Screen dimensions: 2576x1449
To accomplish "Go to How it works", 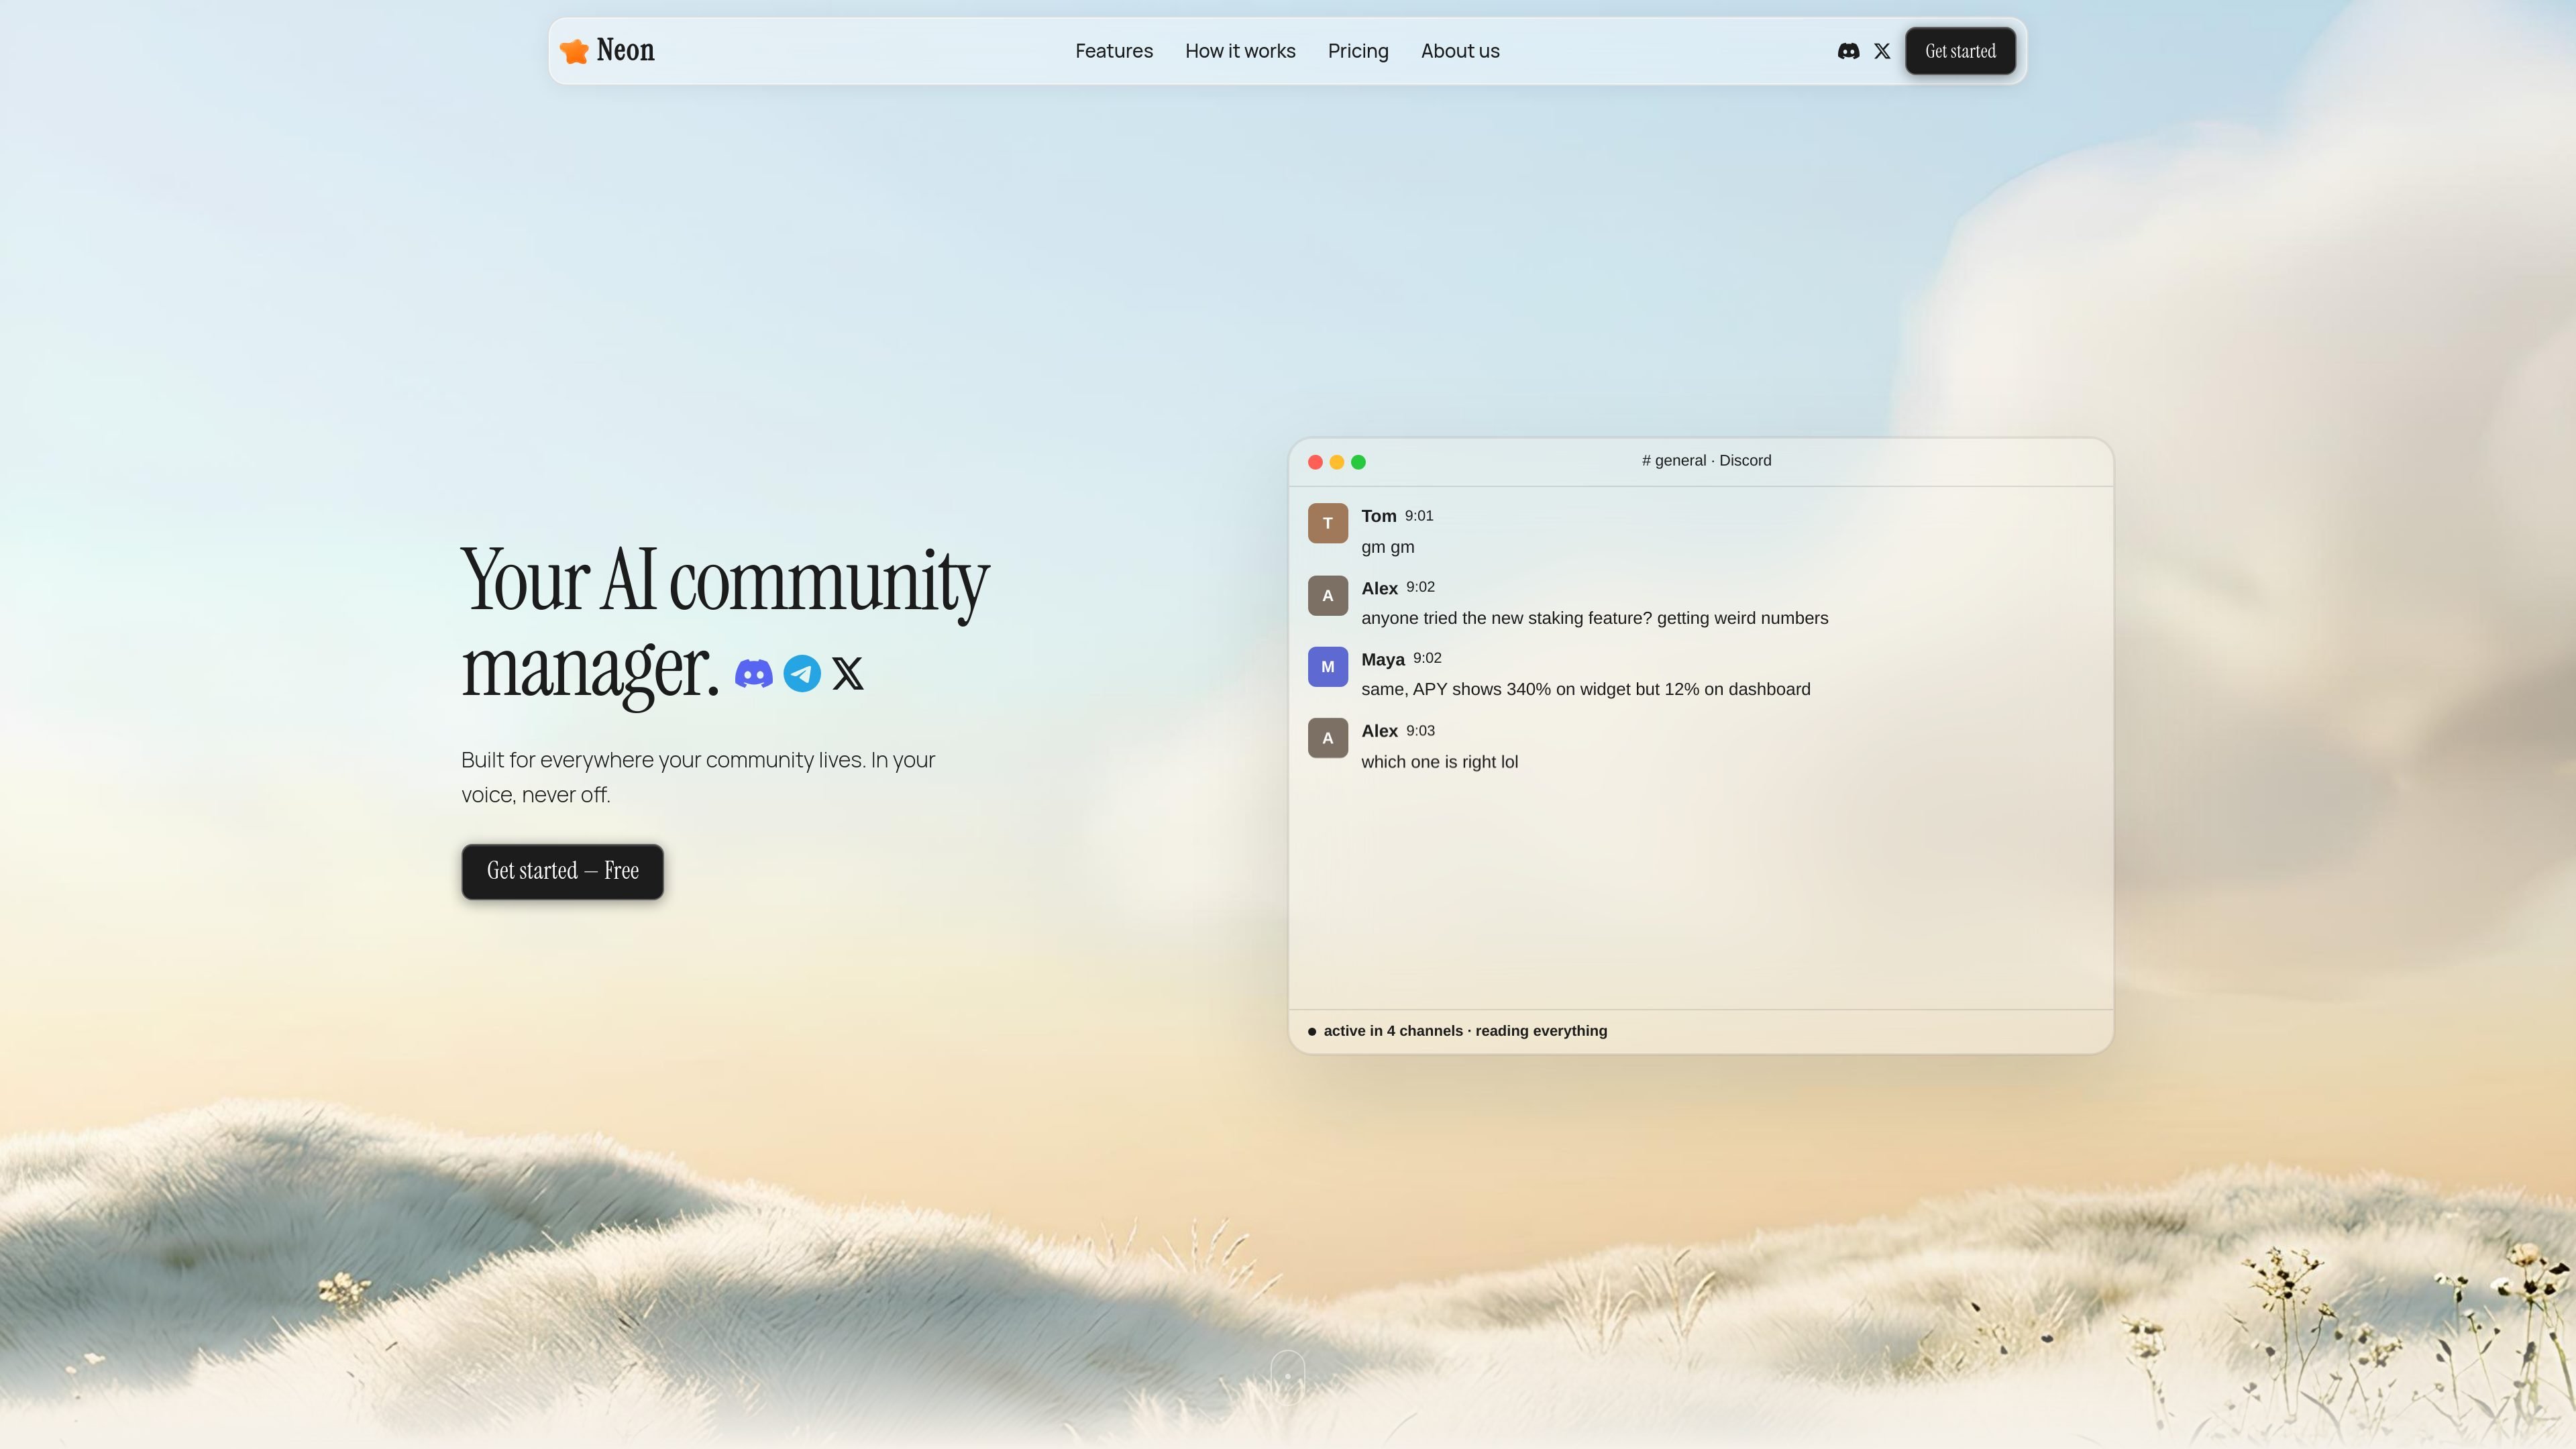I will (x=1240, y=51).
